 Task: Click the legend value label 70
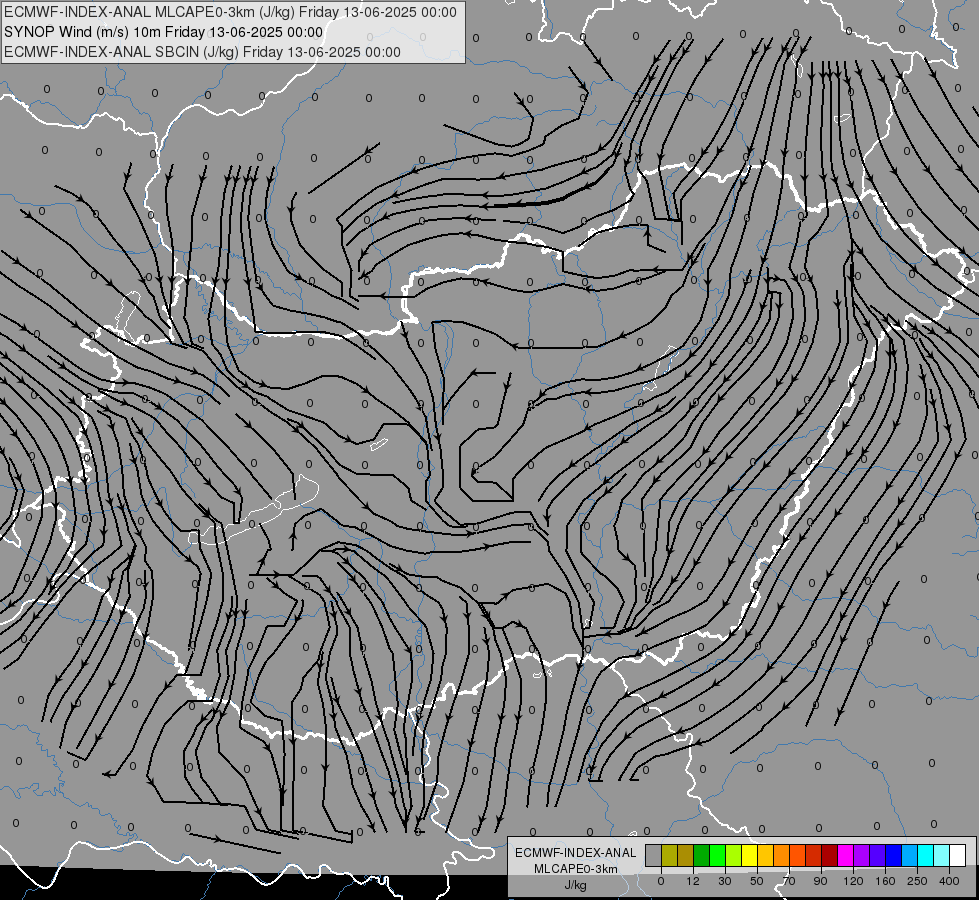pos(789,881)
